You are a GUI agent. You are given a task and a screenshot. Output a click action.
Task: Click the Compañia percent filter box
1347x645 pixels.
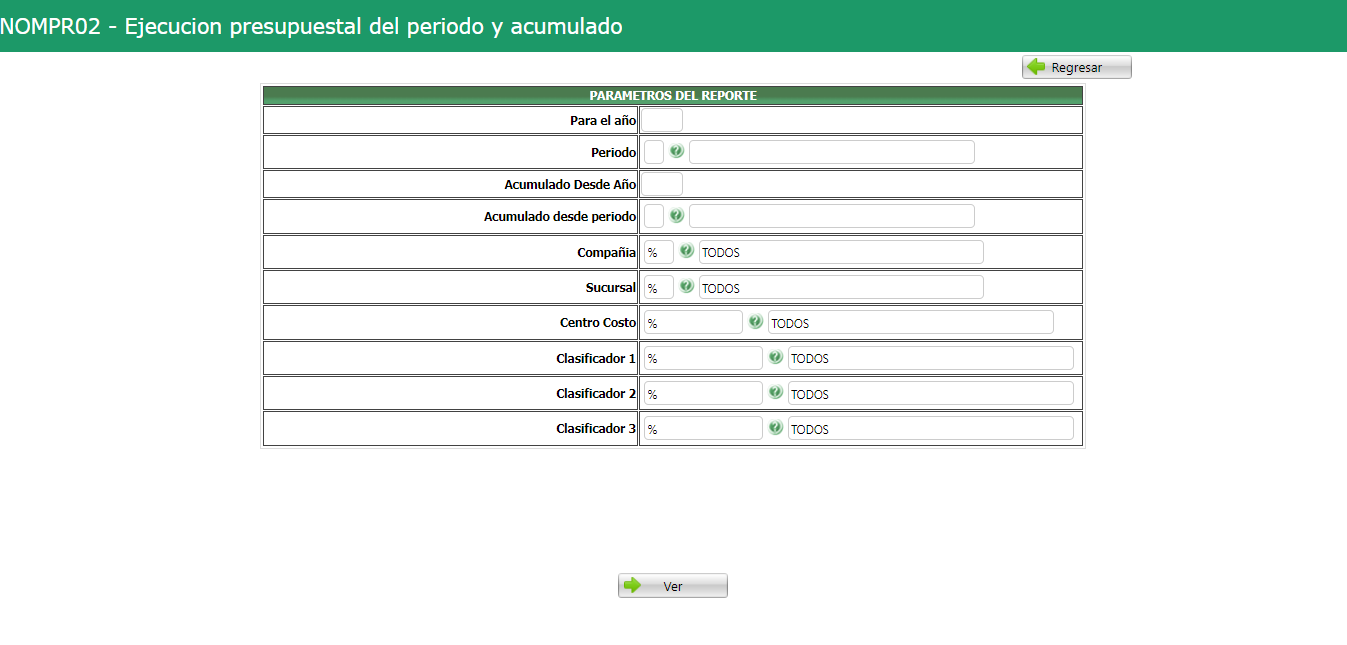click(x=658, y=252)
